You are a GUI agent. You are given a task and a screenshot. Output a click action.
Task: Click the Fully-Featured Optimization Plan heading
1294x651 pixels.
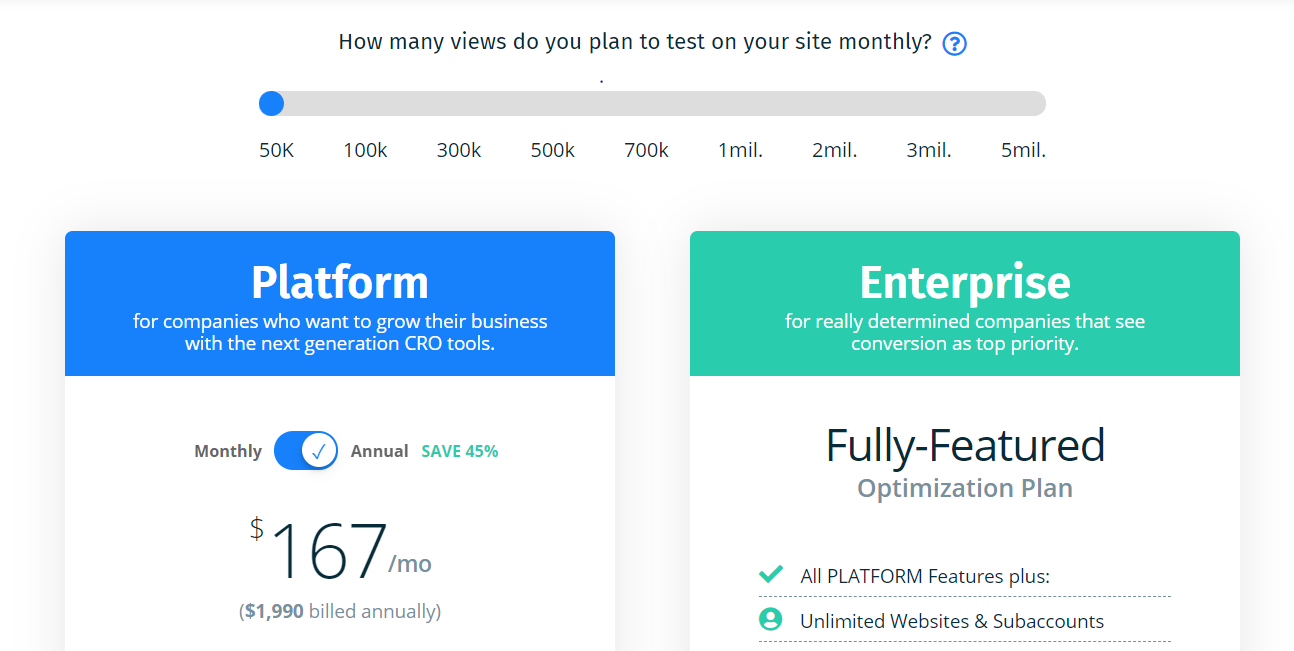(964, 462)
